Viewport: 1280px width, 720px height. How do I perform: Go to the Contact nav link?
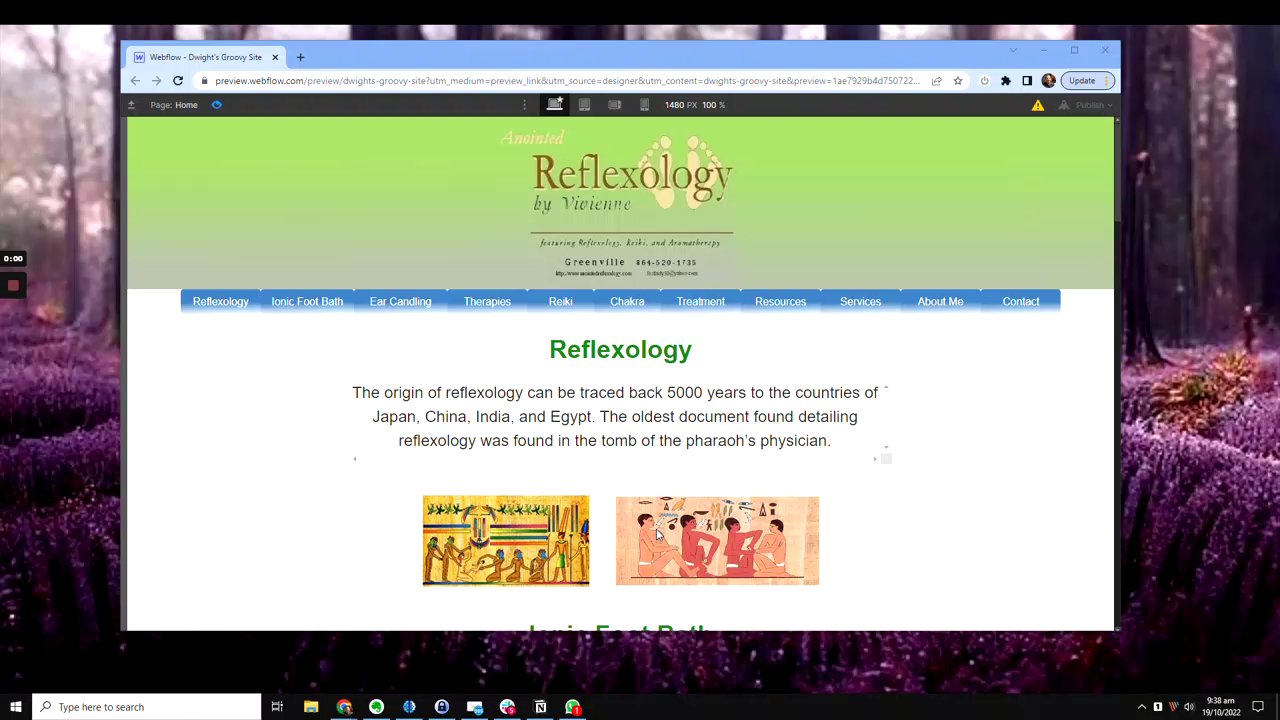(1021, 301)
